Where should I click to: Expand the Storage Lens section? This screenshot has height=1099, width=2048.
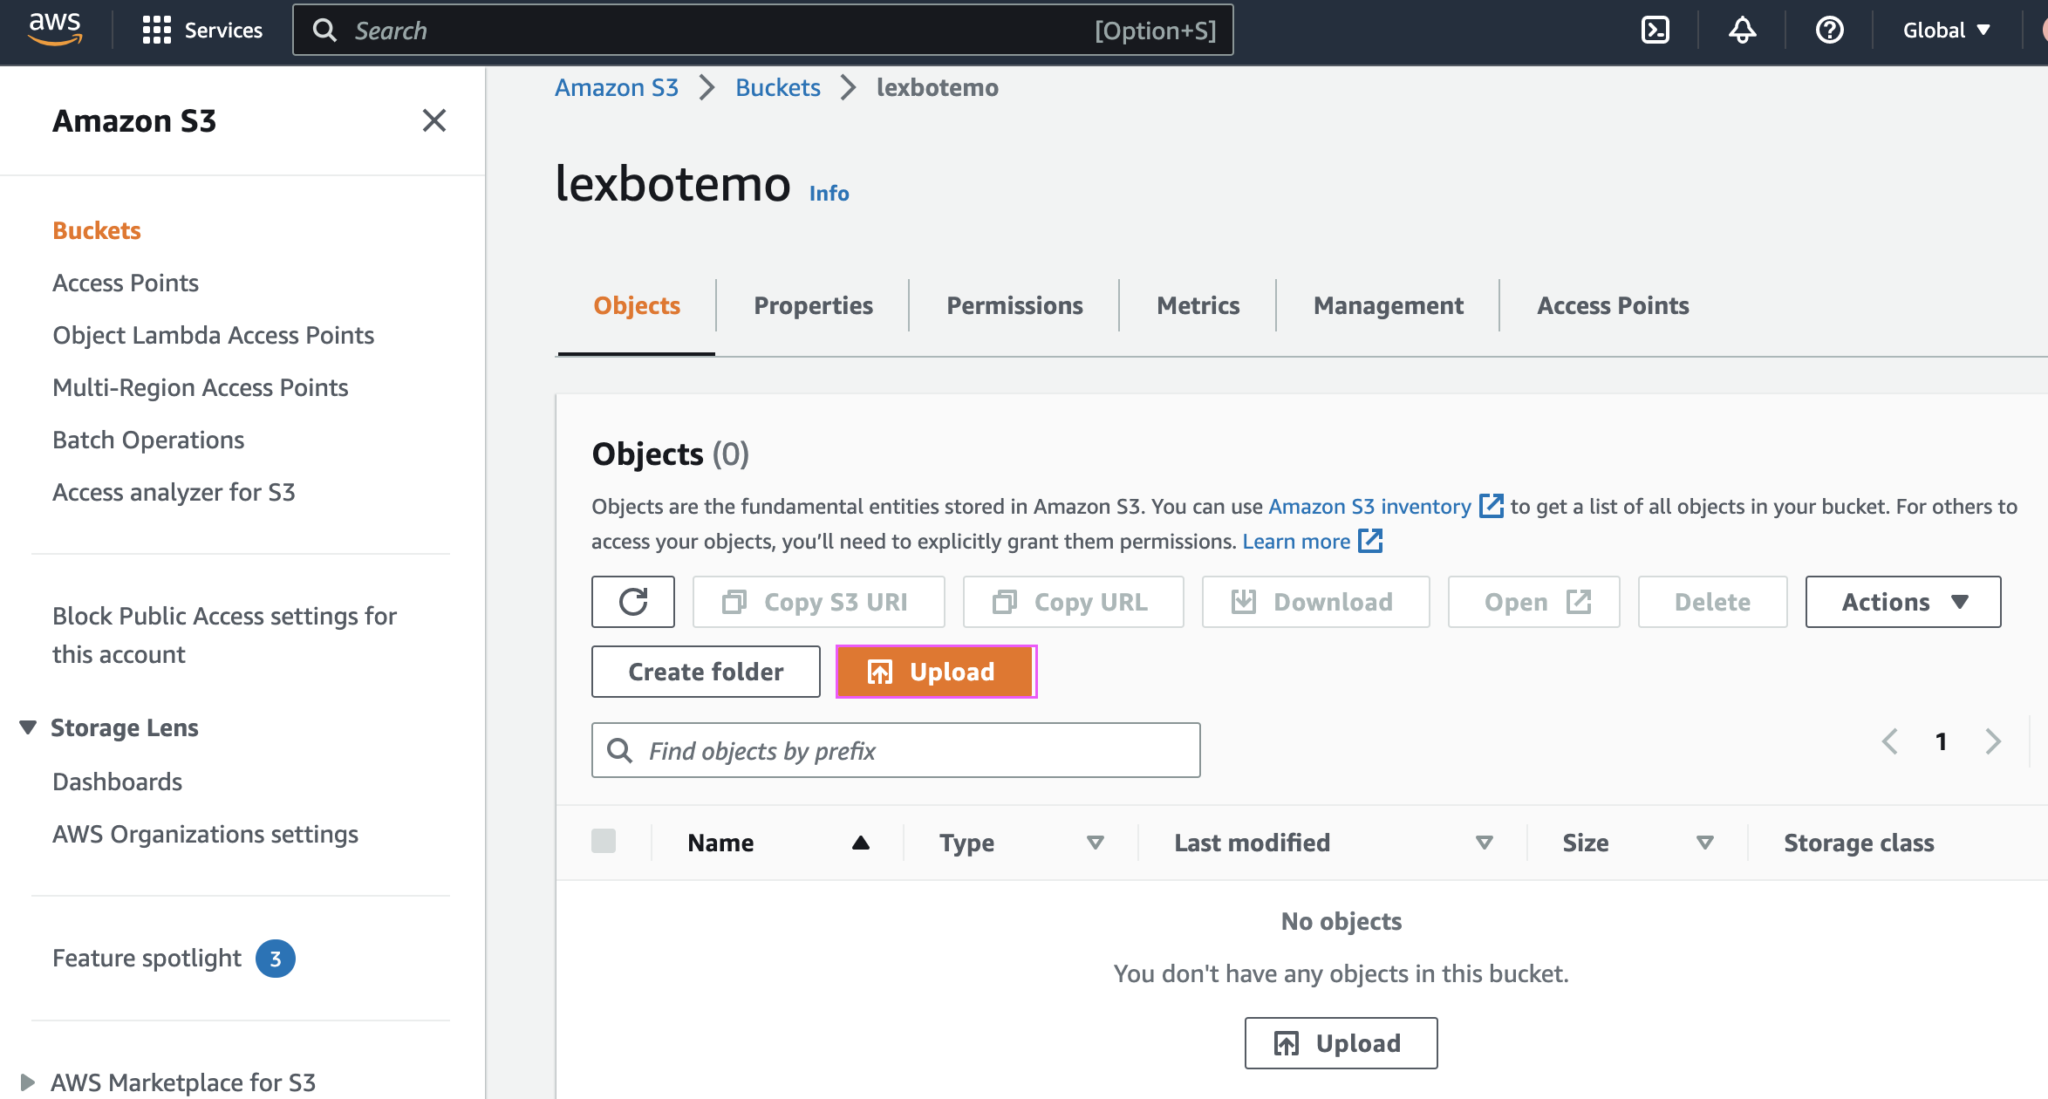[27, 727]
